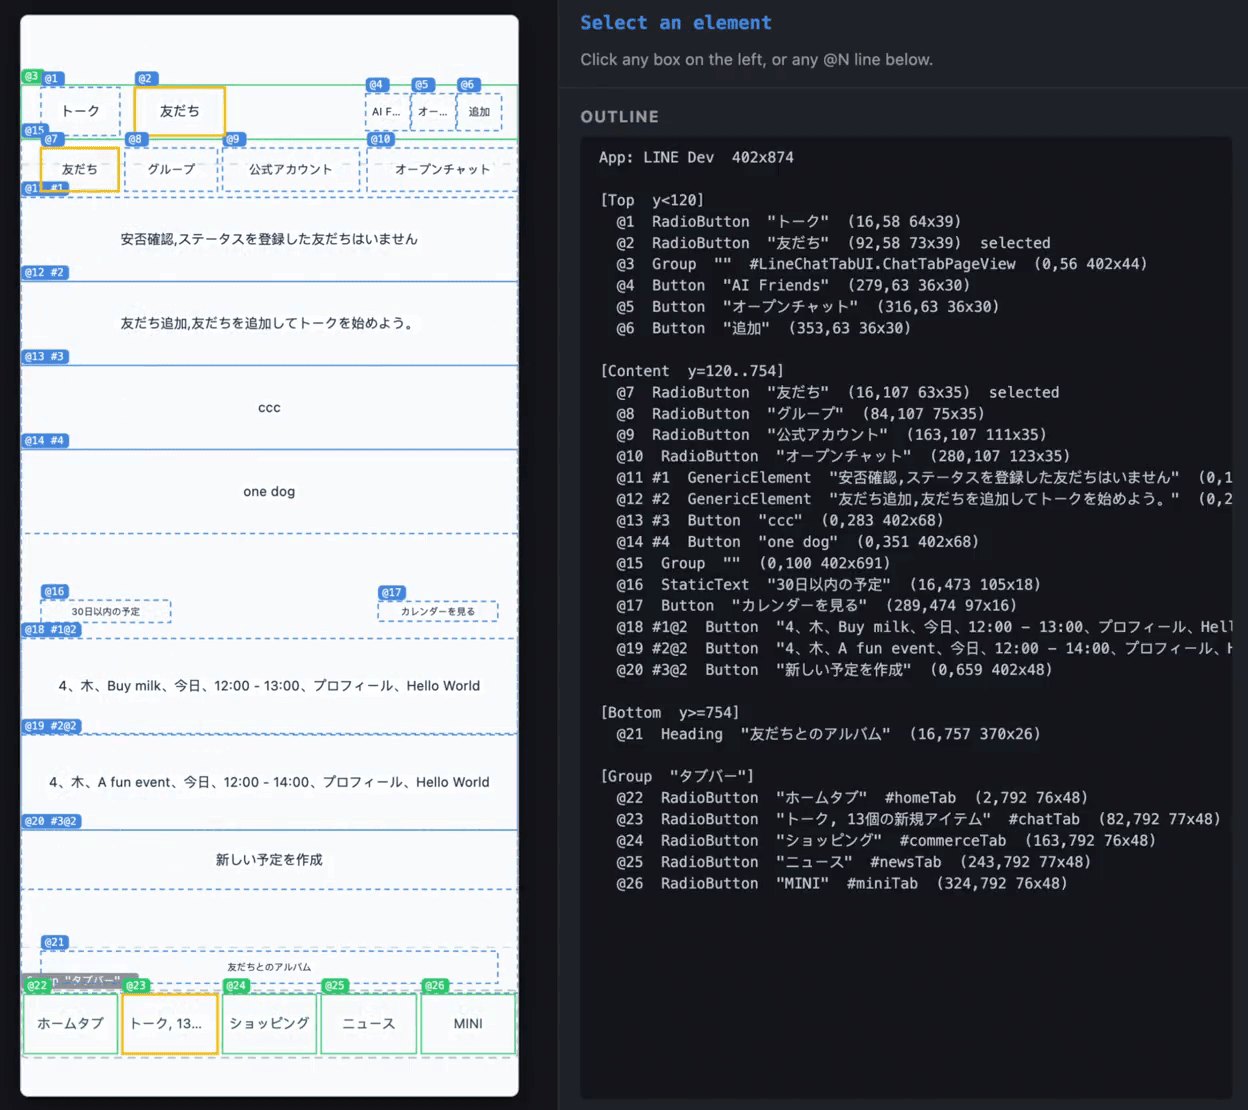
Task: Switch to the MINI tab
Action: [x=468, y=1023]
